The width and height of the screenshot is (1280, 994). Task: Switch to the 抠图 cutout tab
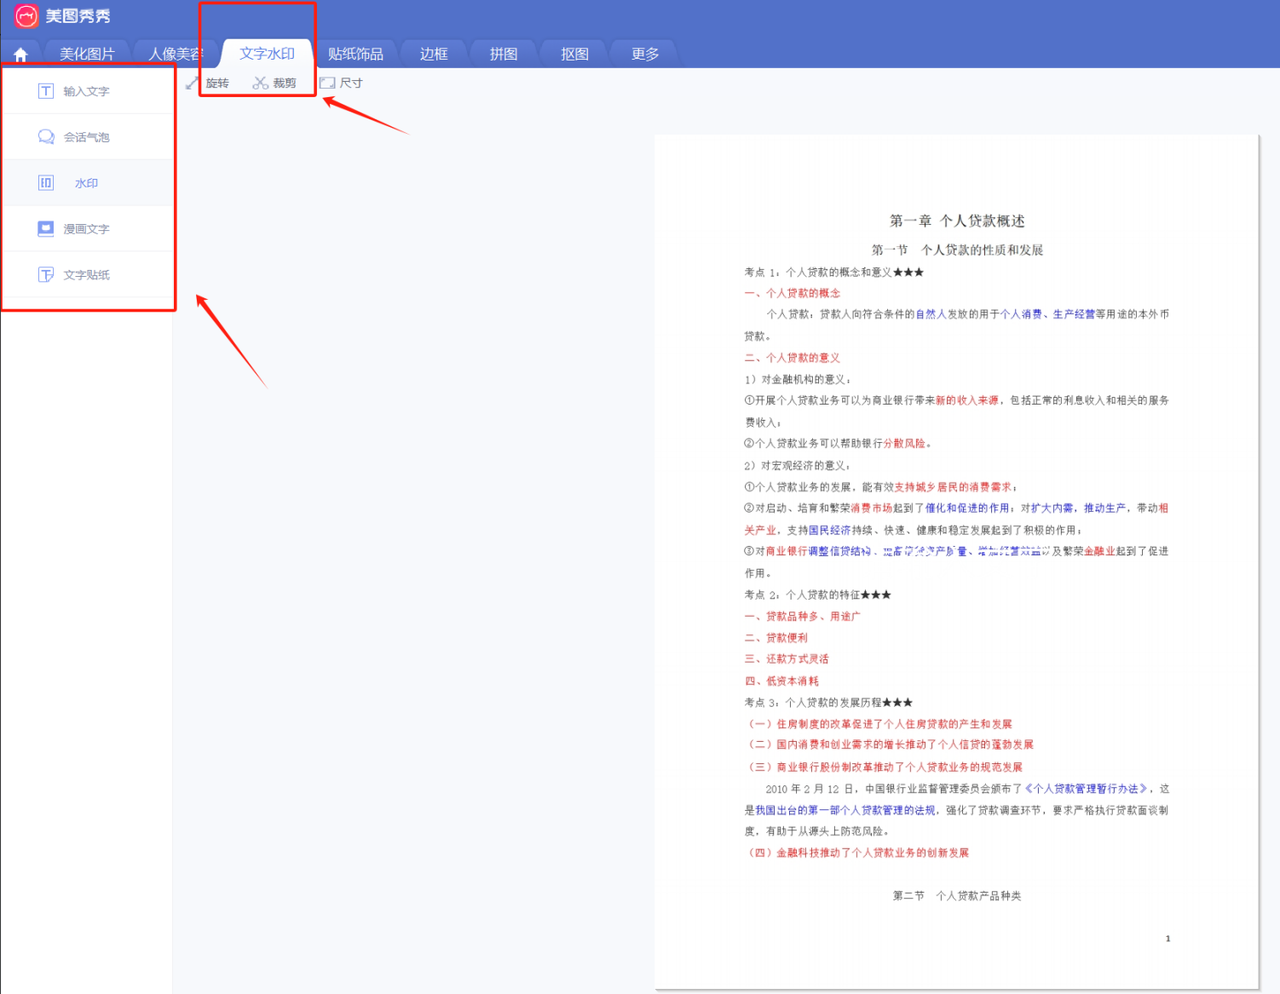(575, 54)
